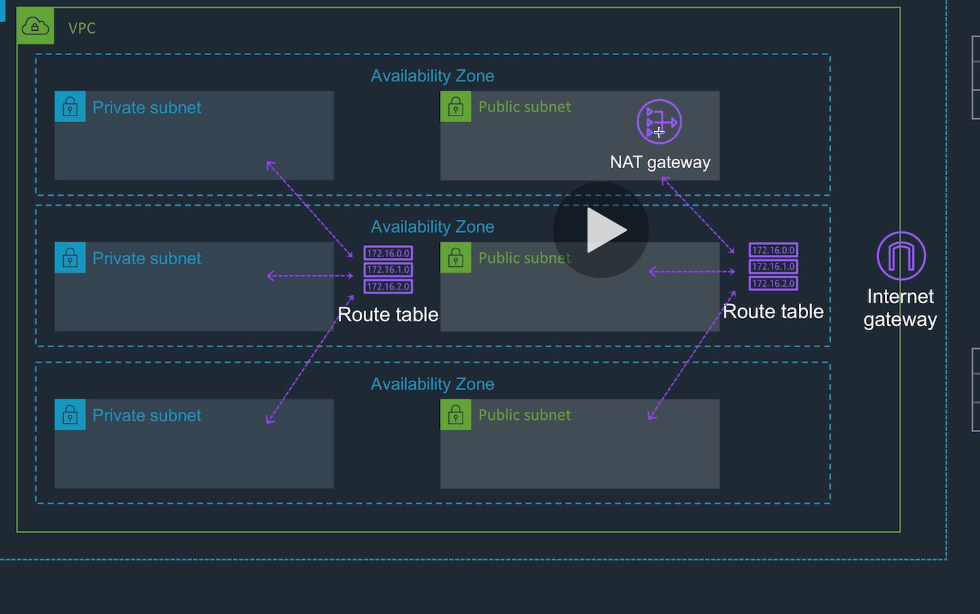Screen dimensions: 980x614
Task: Click the VPC cloud icon
Action: 35,26
